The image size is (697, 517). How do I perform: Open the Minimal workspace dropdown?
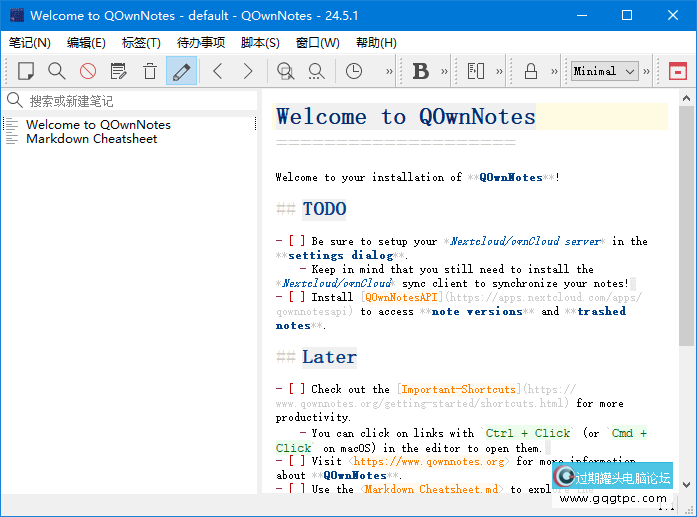point(604,71)
